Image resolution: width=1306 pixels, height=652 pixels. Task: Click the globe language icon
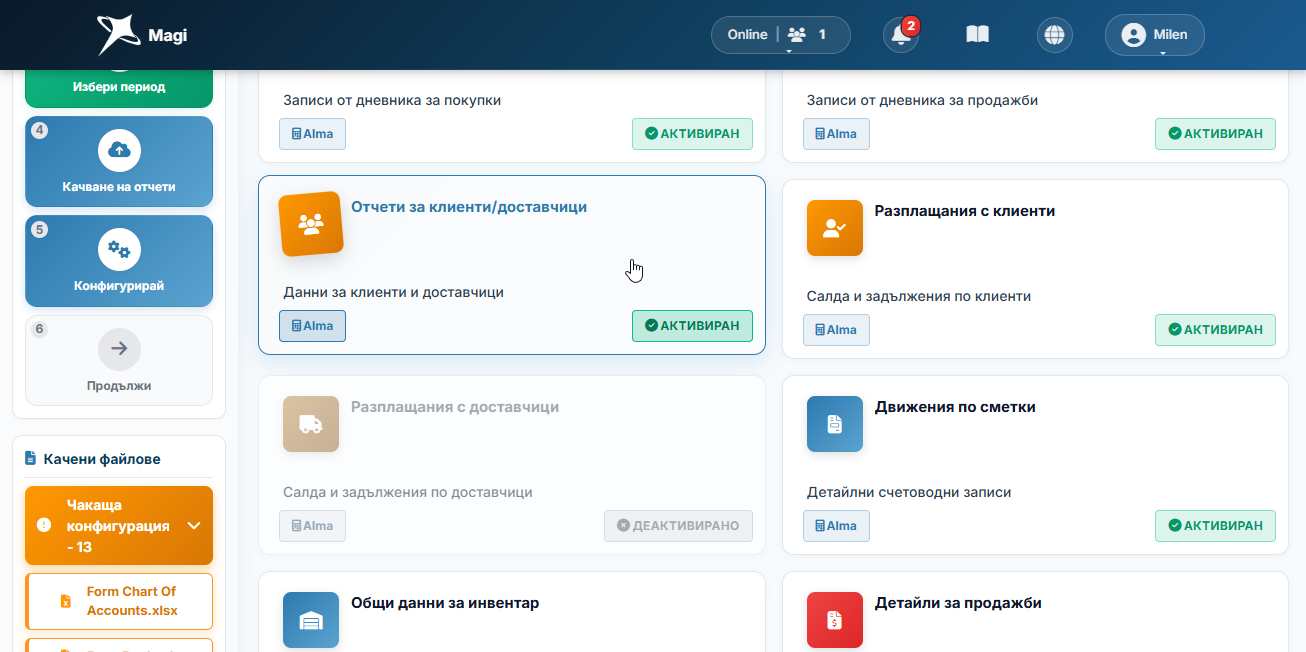1054,35
